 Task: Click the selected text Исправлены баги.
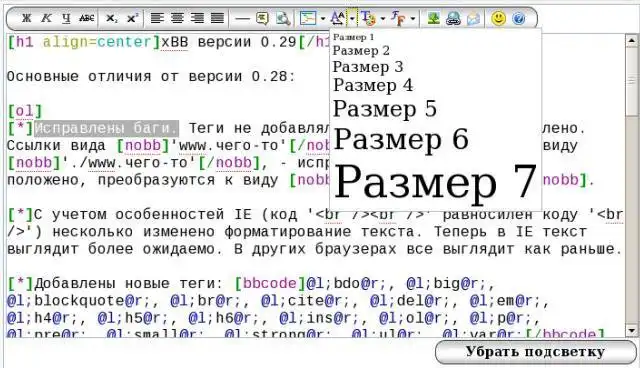coord(107,128)
